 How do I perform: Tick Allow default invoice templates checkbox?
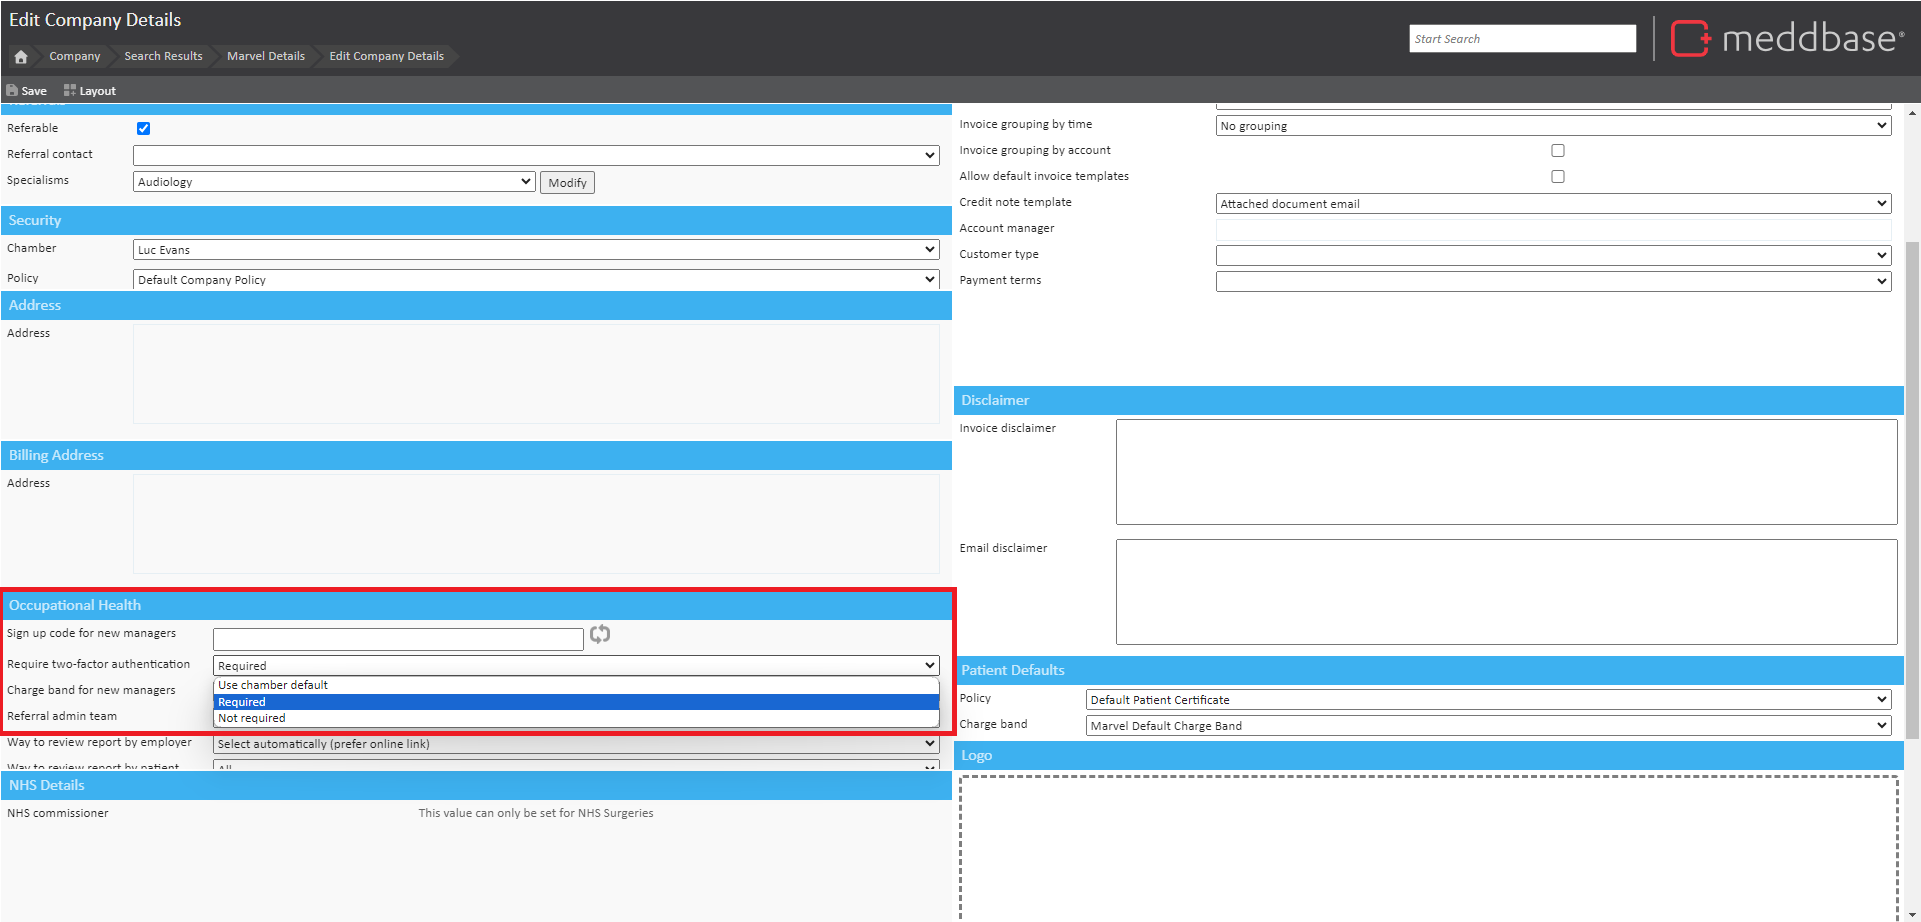pyautogui.click(x=1557, y=177)
